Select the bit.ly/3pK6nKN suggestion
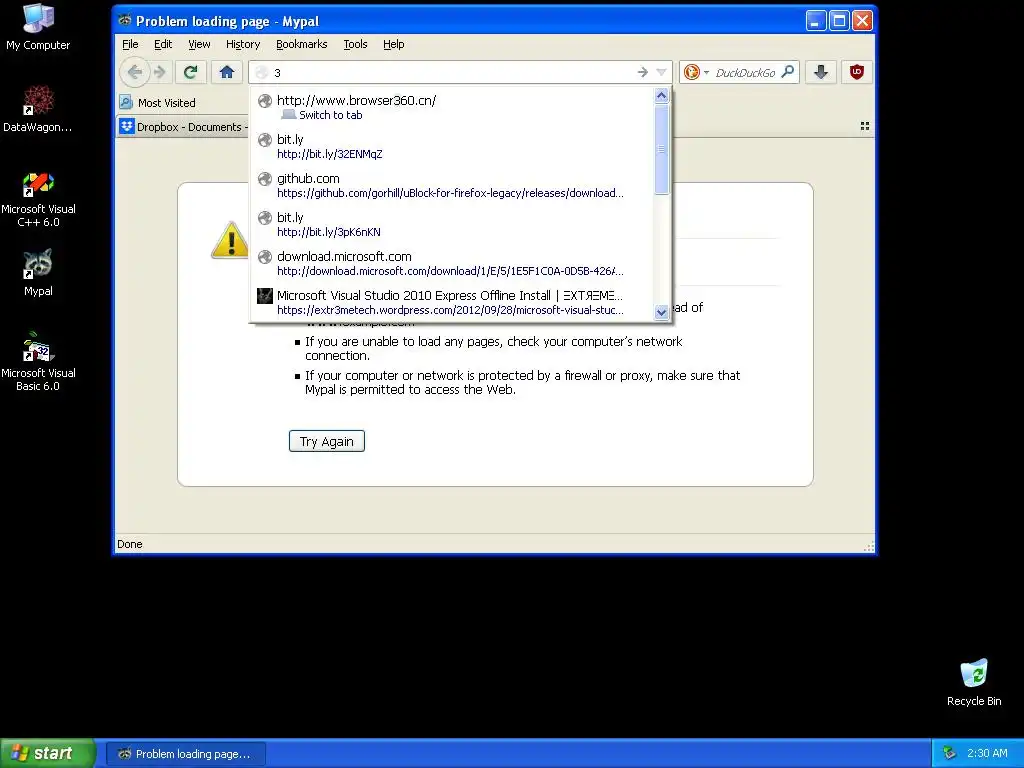The image size is (1024, 768). click(x=451, y=224)
